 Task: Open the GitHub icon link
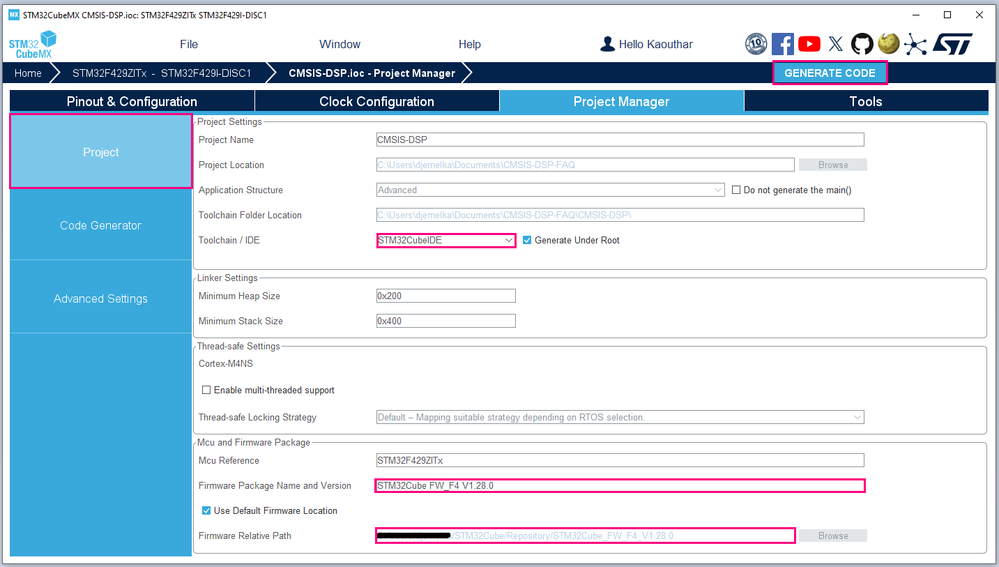[862, 44]
